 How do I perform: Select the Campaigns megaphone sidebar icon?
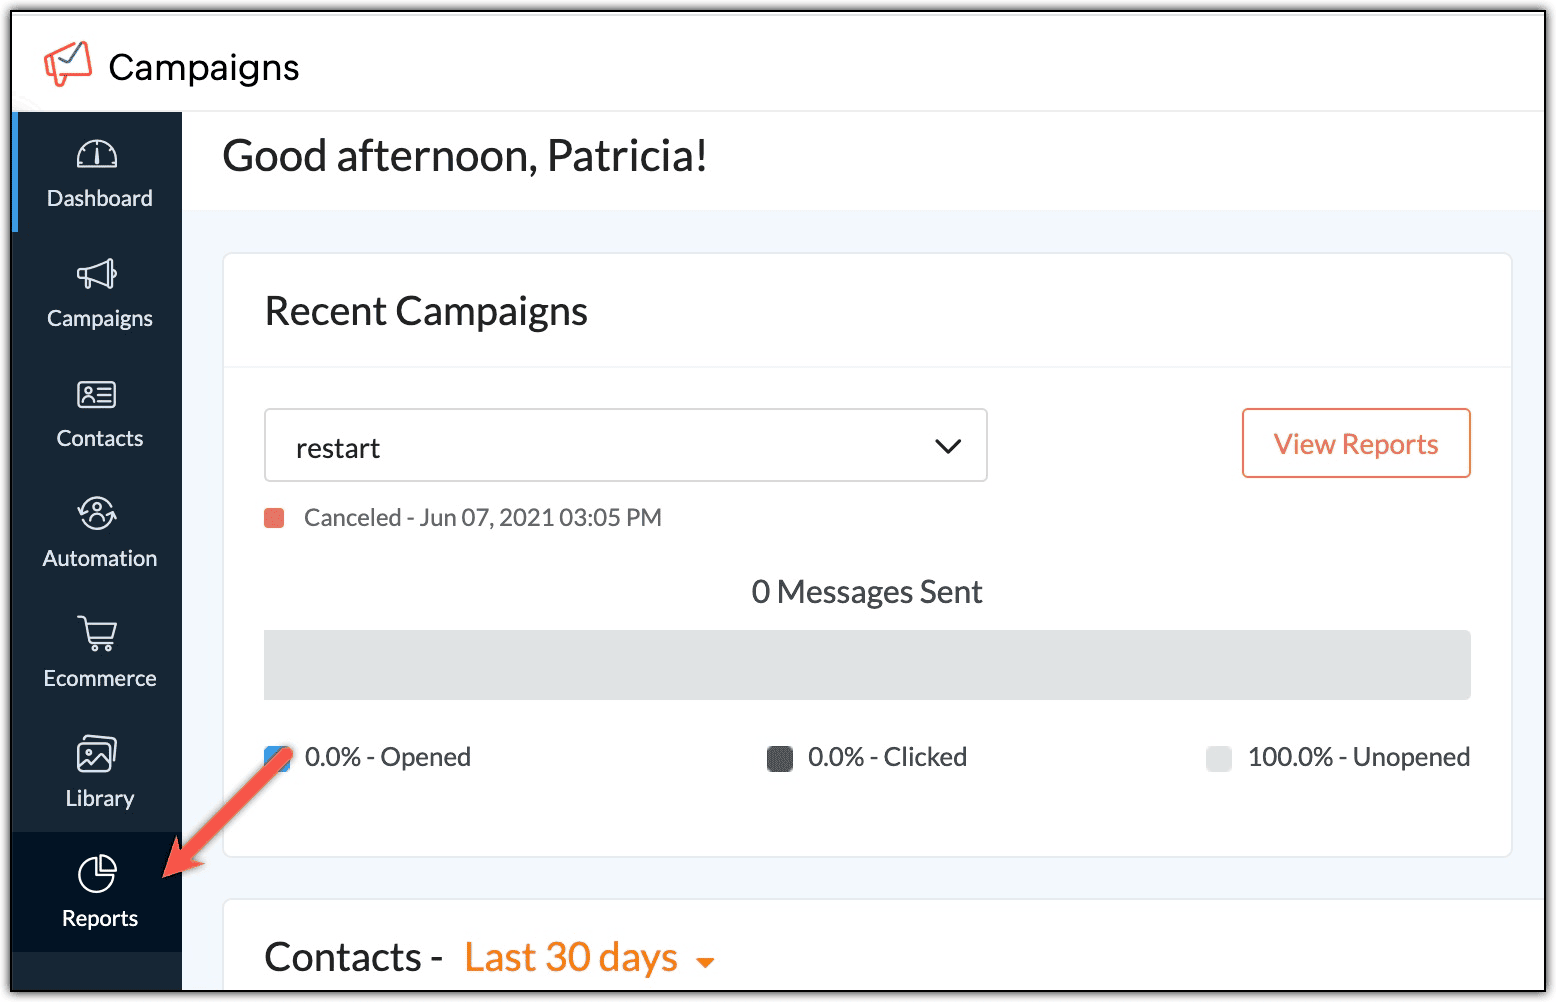[x=97, y=274]
